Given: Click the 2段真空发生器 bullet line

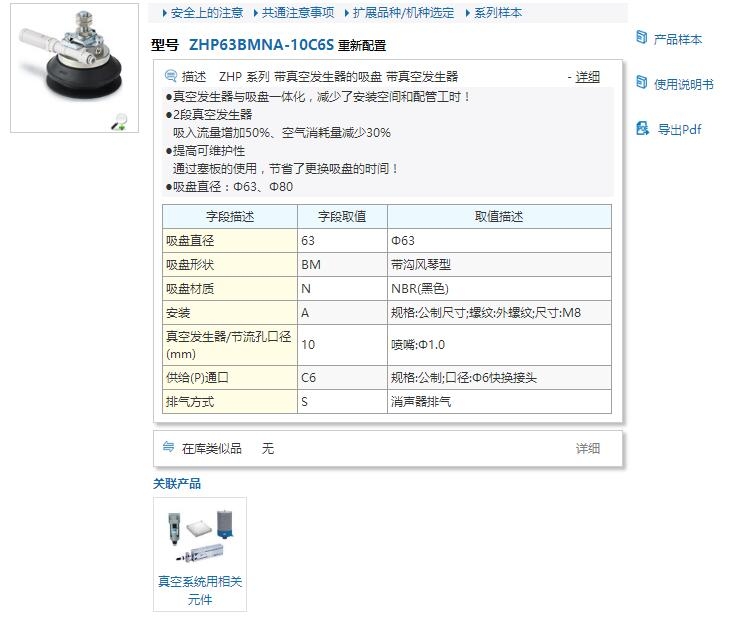Looking at the screenshot, I should (x=209, y=114).
